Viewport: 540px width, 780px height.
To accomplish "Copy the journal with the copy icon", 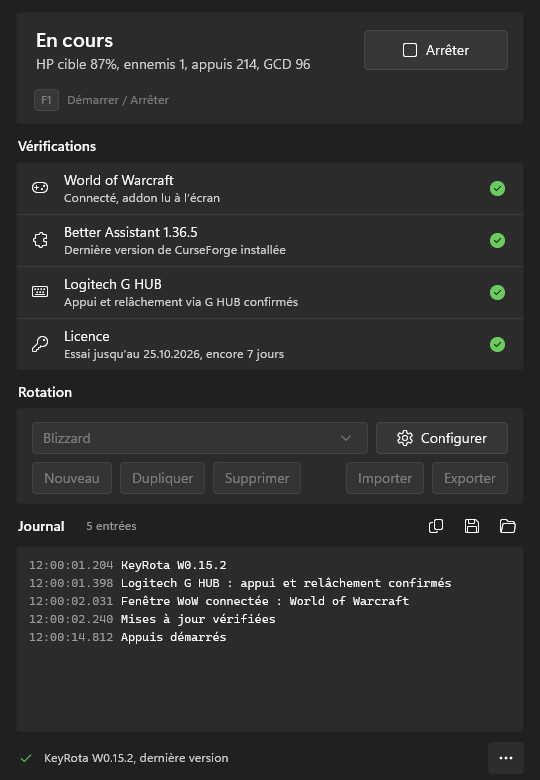I will [x=436, y=526].
